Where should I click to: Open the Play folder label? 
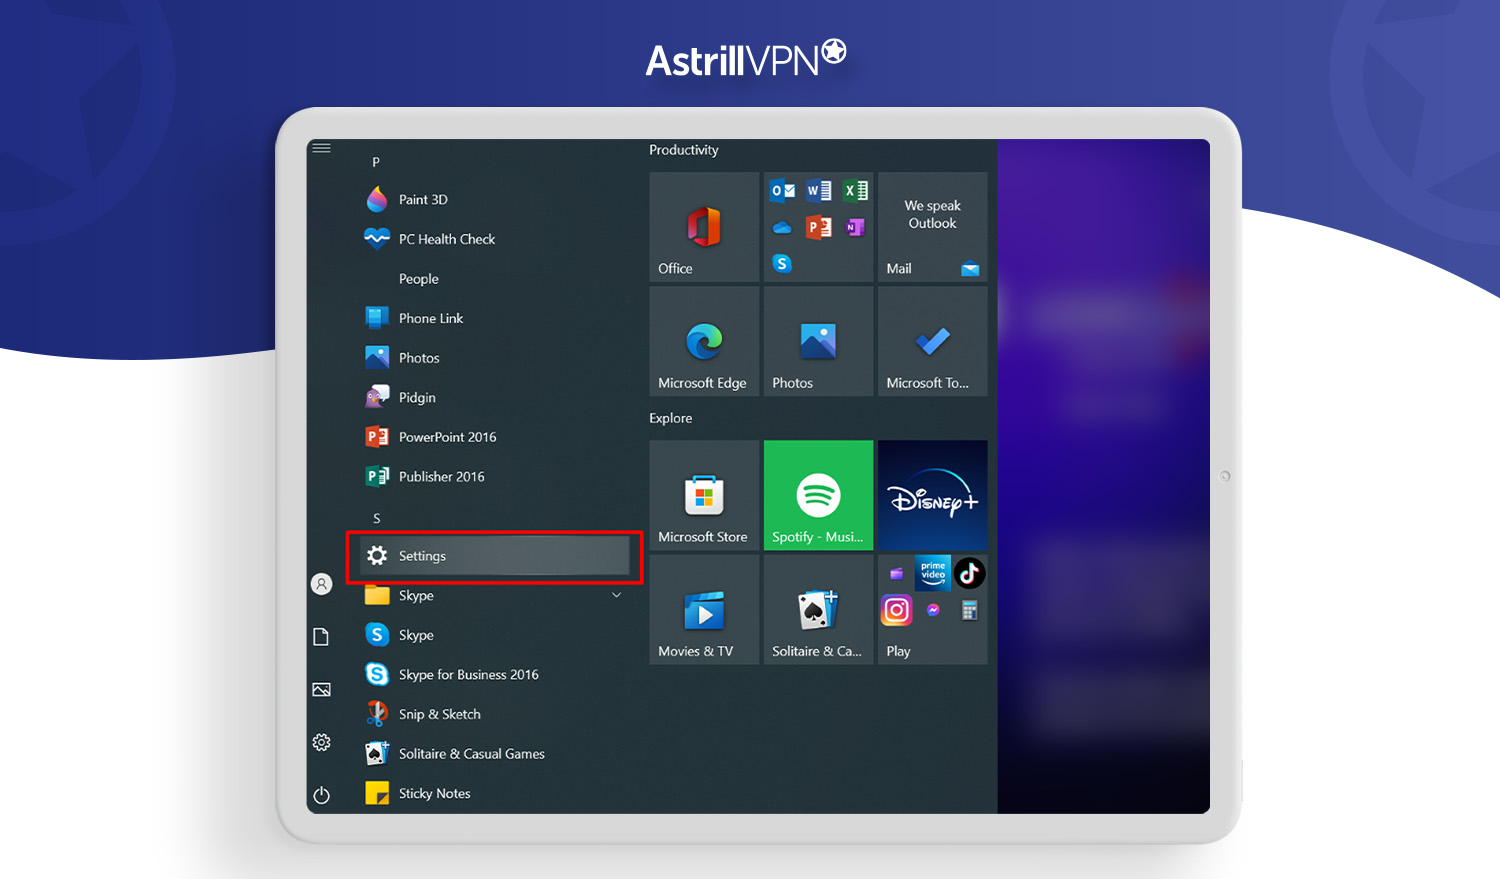898,651
